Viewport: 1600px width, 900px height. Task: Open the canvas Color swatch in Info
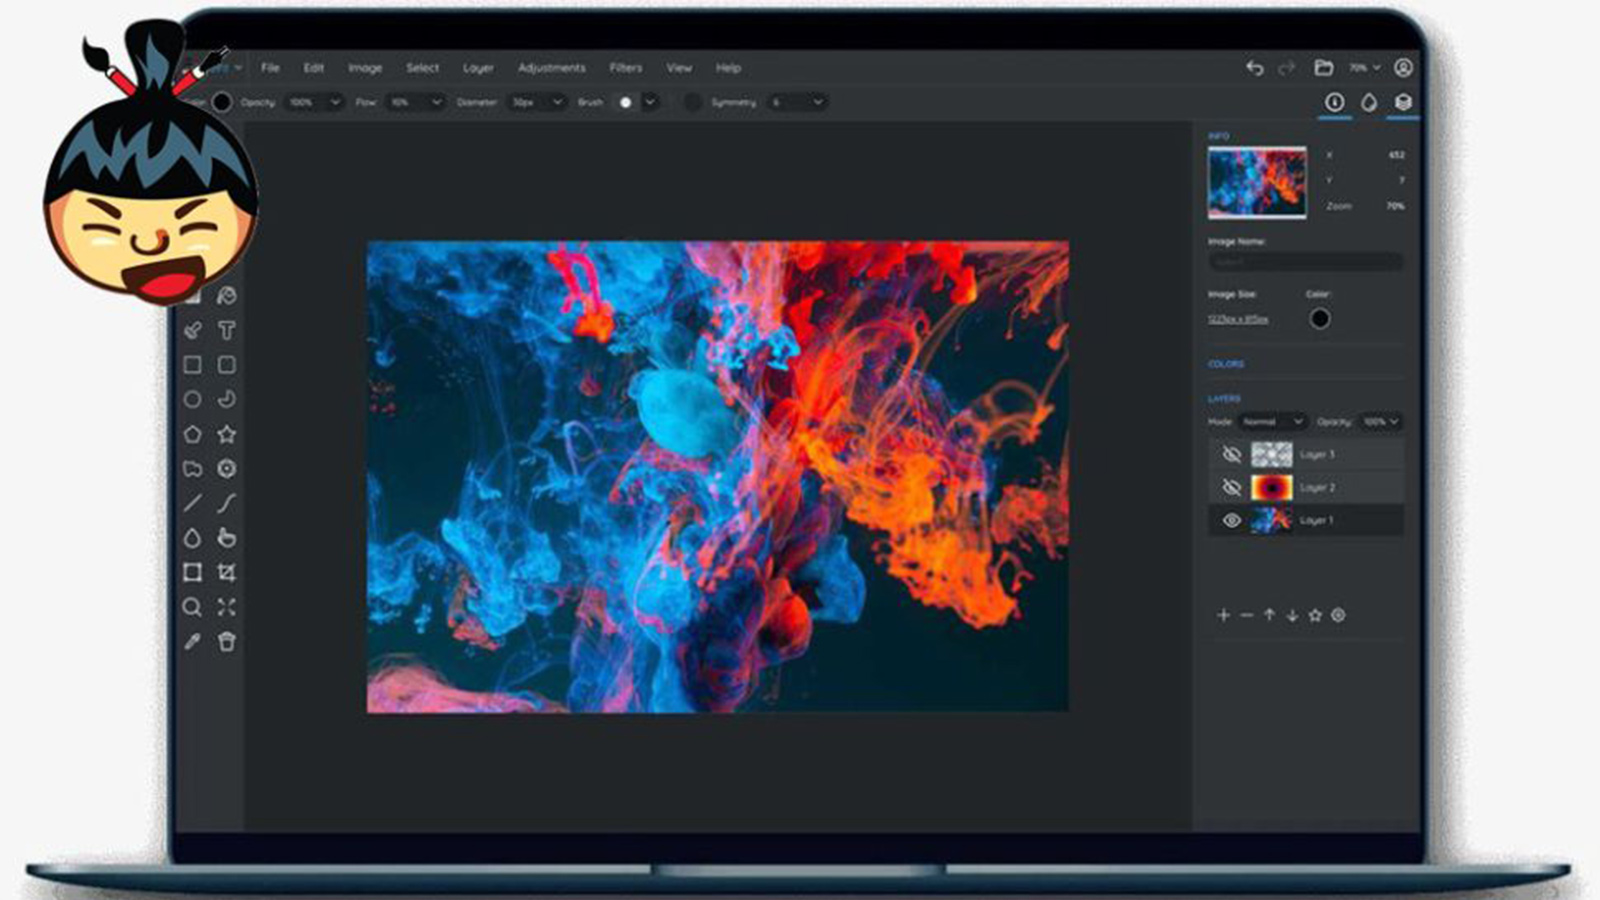(x=1320, y=319)
